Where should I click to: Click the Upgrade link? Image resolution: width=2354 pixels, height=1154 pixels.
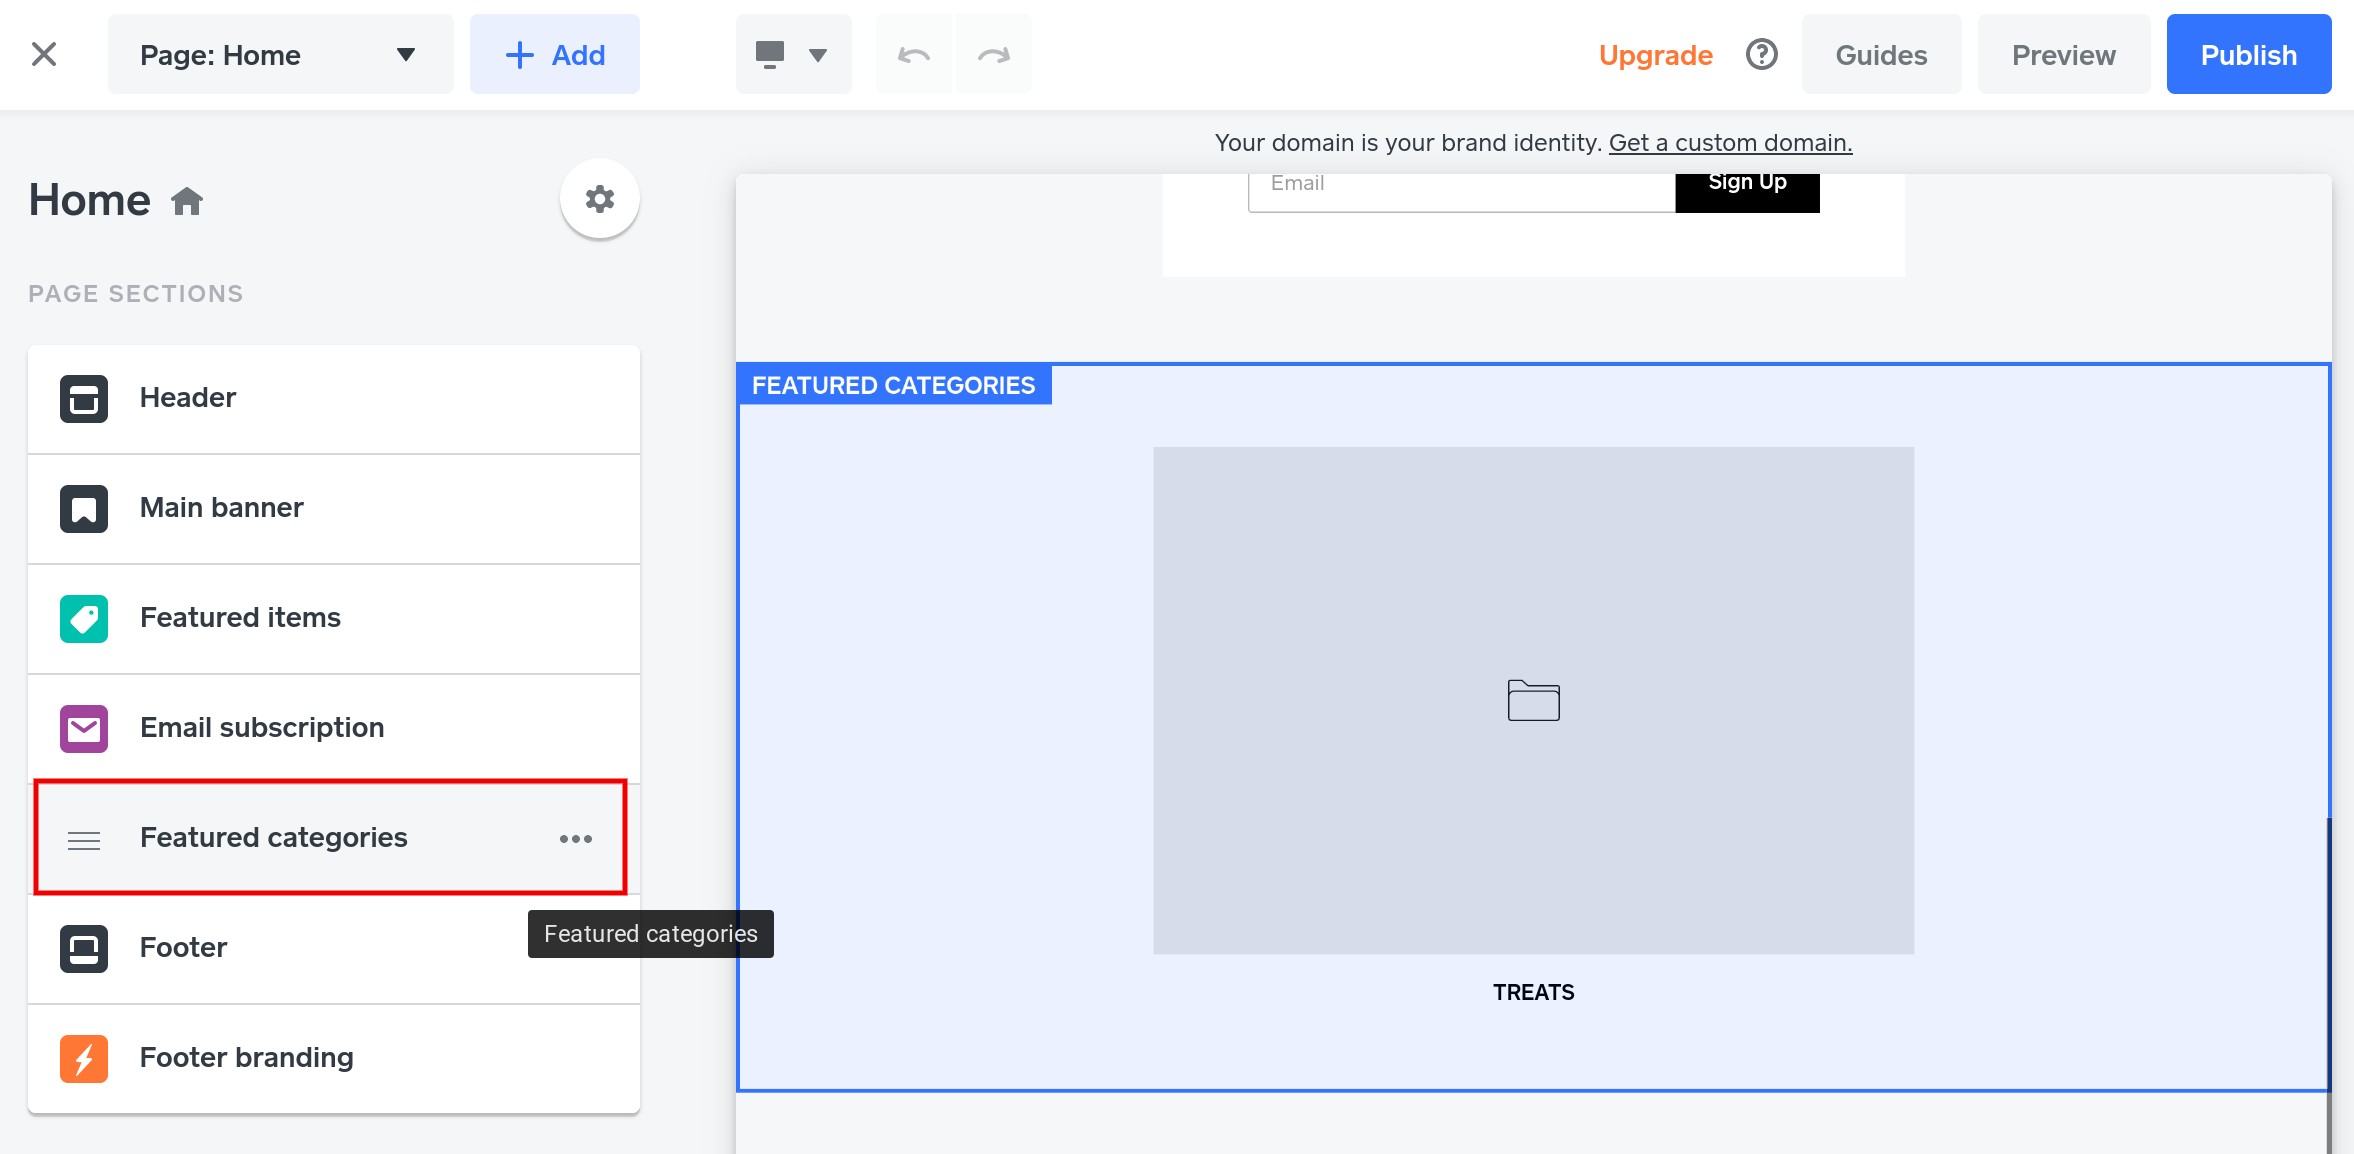[1655, 55]
